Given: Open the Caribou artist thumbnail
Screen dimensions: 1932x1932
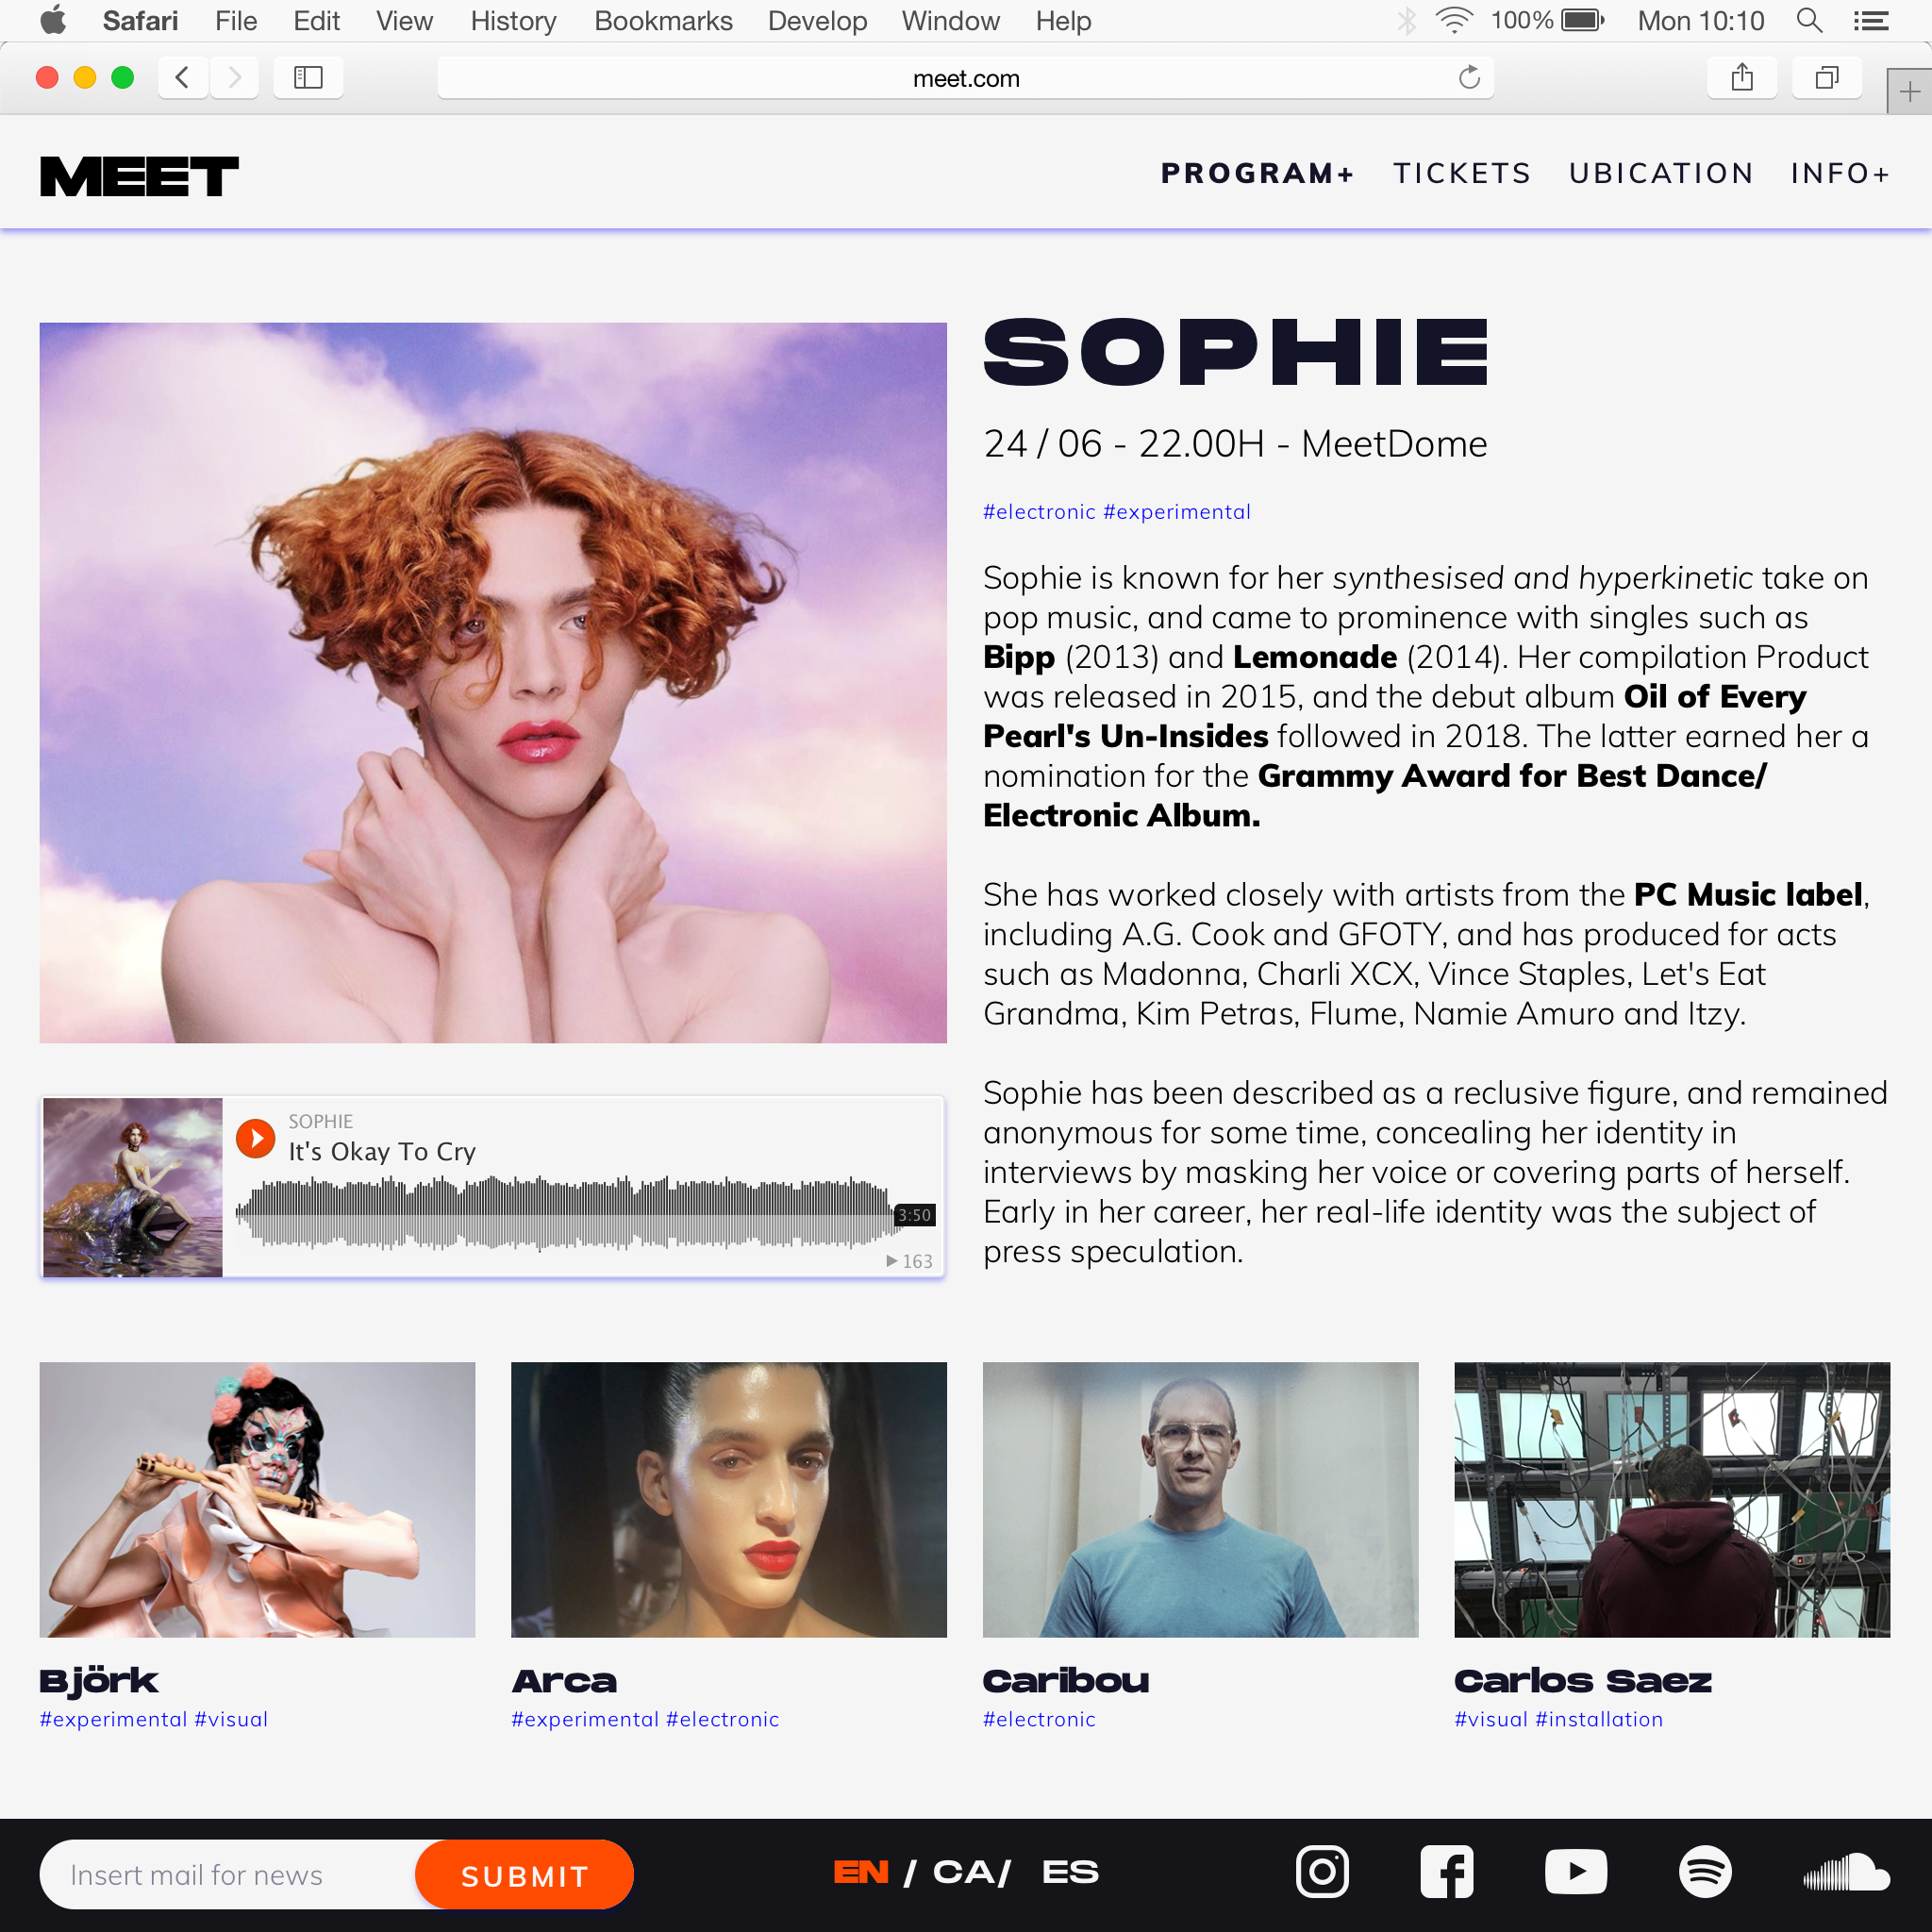Looking at the screenshot, I should (1200, 1499).
